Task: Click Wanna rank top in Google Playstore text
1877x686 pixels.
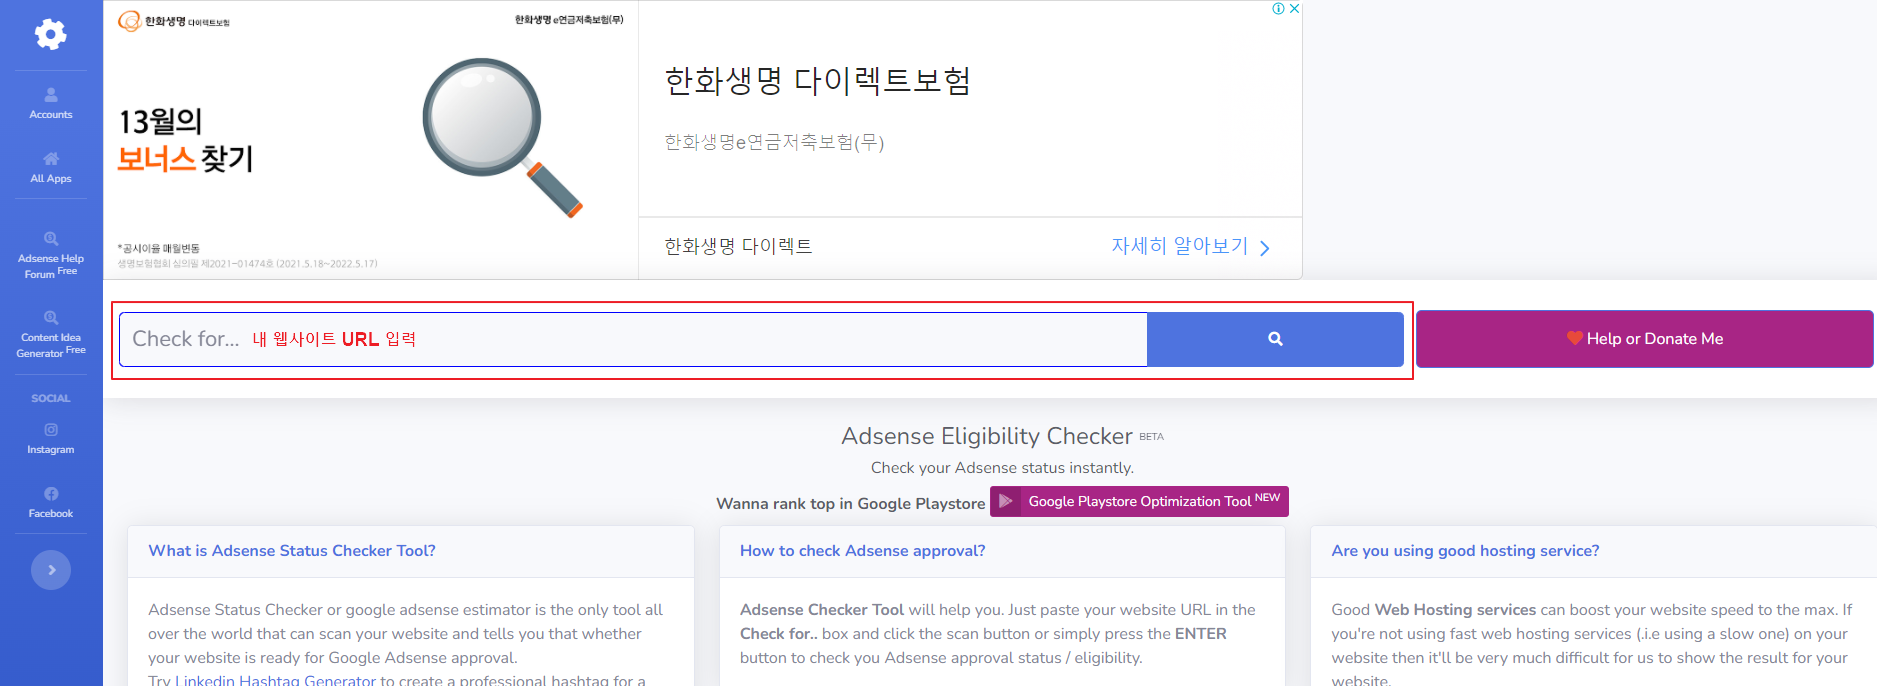Action: tap(851, 504)
